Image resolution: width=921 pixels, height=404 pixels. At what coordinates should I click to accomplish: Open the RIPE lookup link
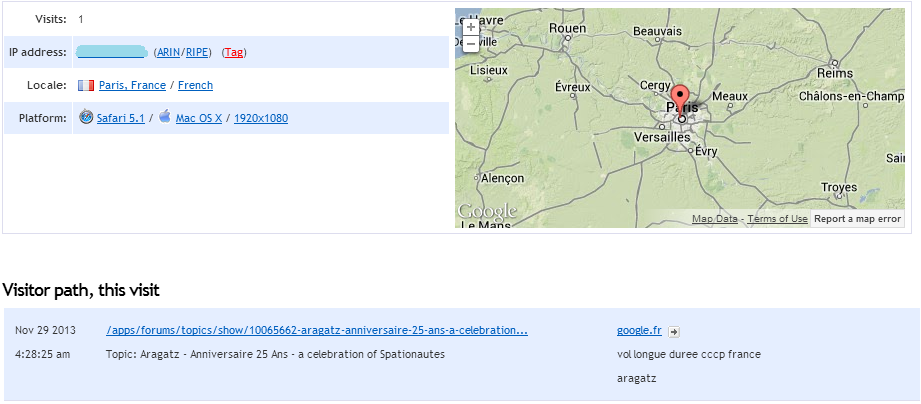click(197, 52)
